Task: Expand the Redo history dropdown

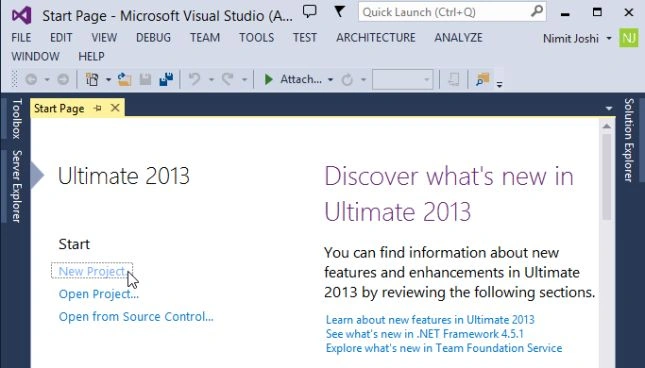Action: [244, 80]
